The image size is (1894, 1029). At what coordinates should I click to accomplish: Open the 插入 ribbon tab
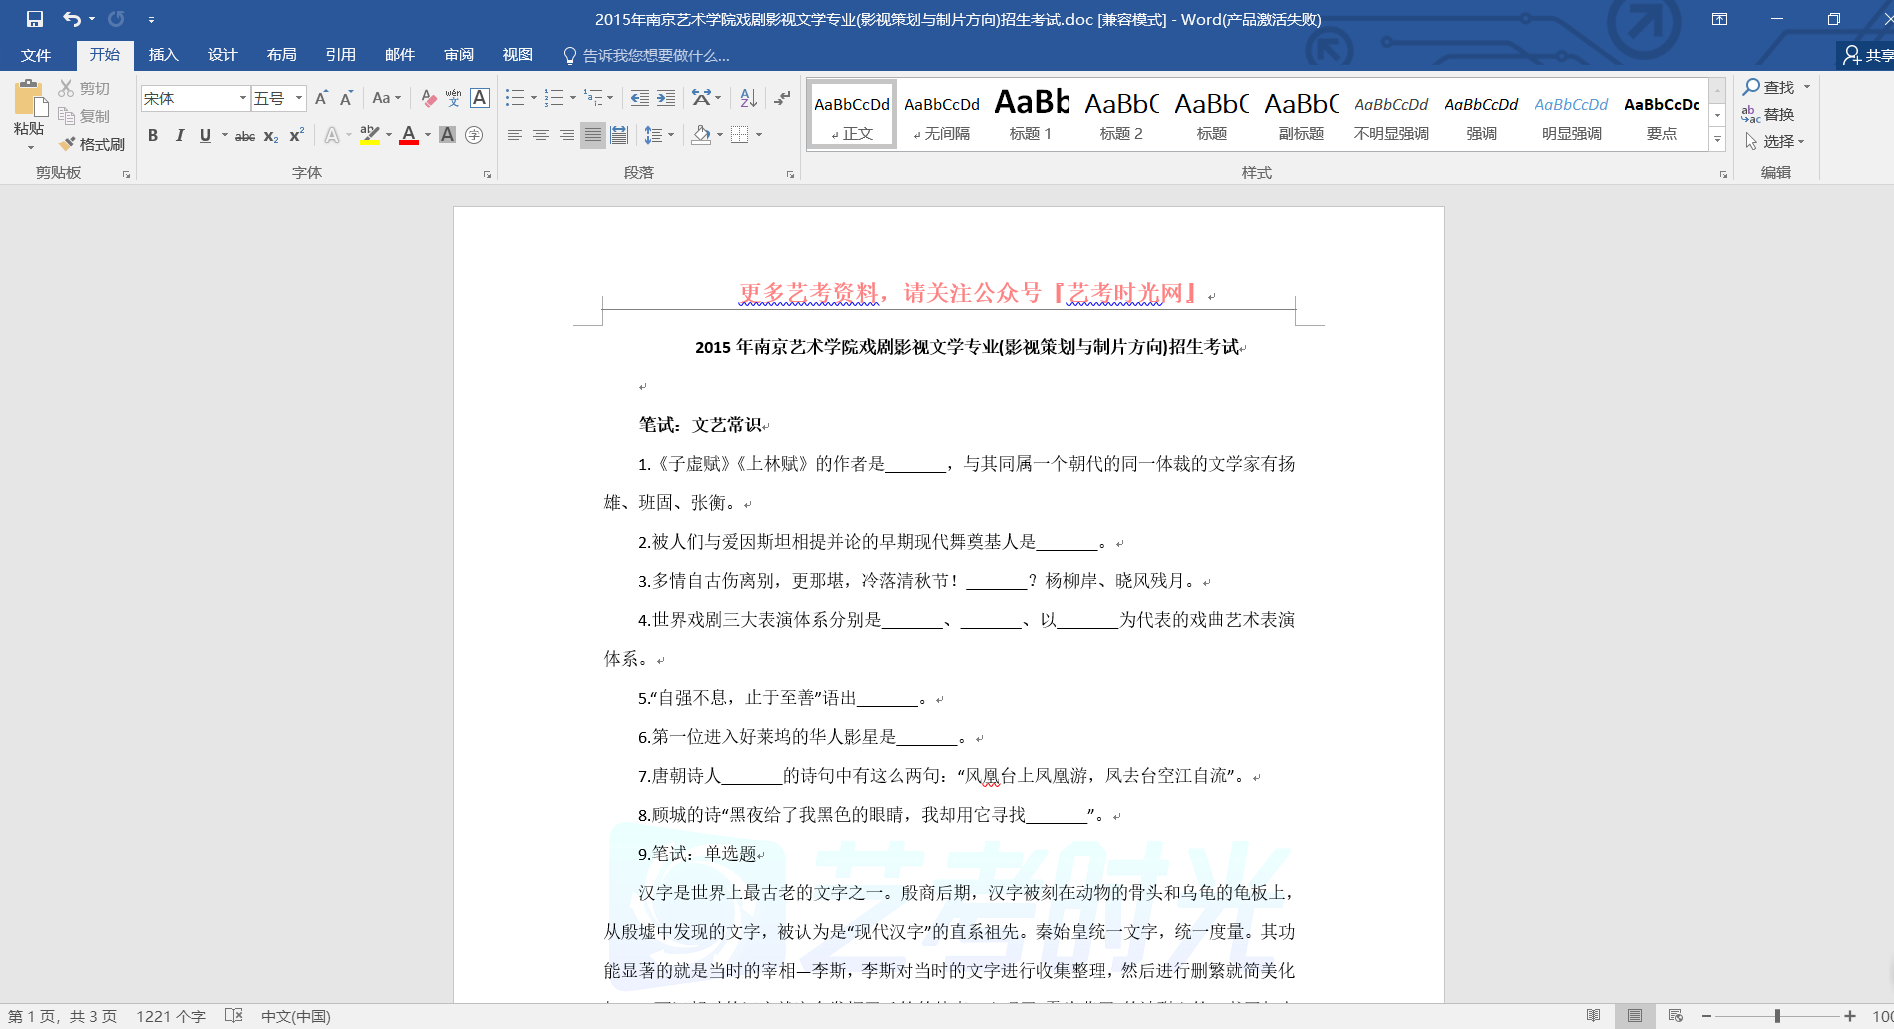(x=163, y=55)
